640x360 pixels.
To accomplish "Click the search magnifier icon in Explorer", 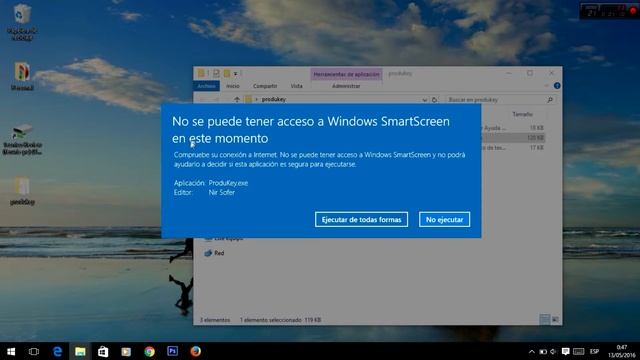I will 550,100.
